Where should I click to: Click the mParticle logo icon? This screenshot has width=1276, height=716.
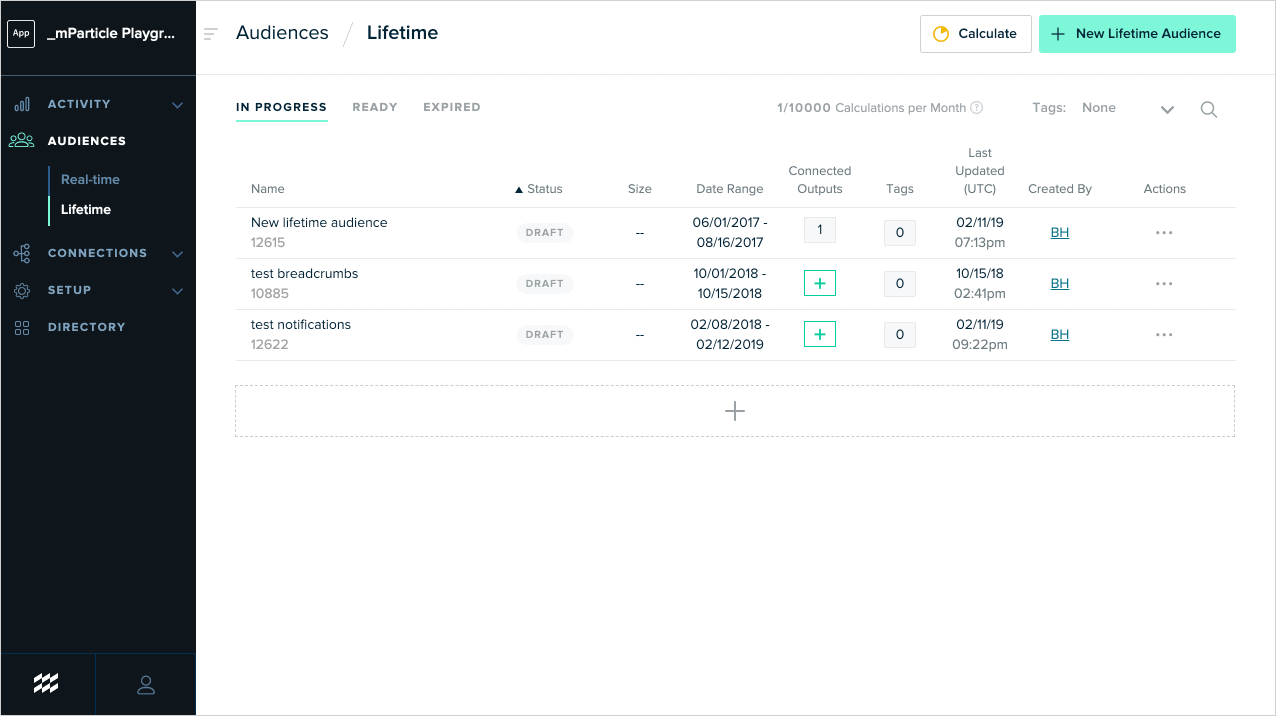click(46, 684)
